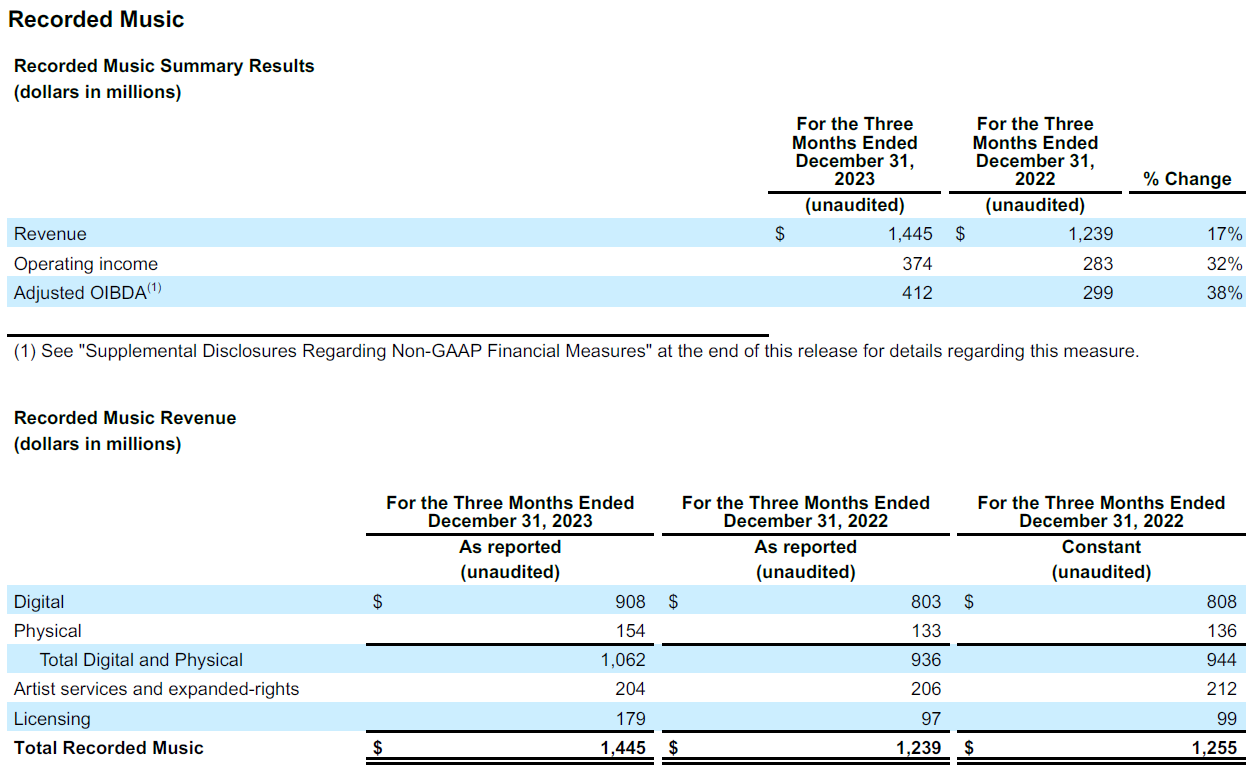
Task: Select the 17% change value for Revenue
Action: point(1225,234)
